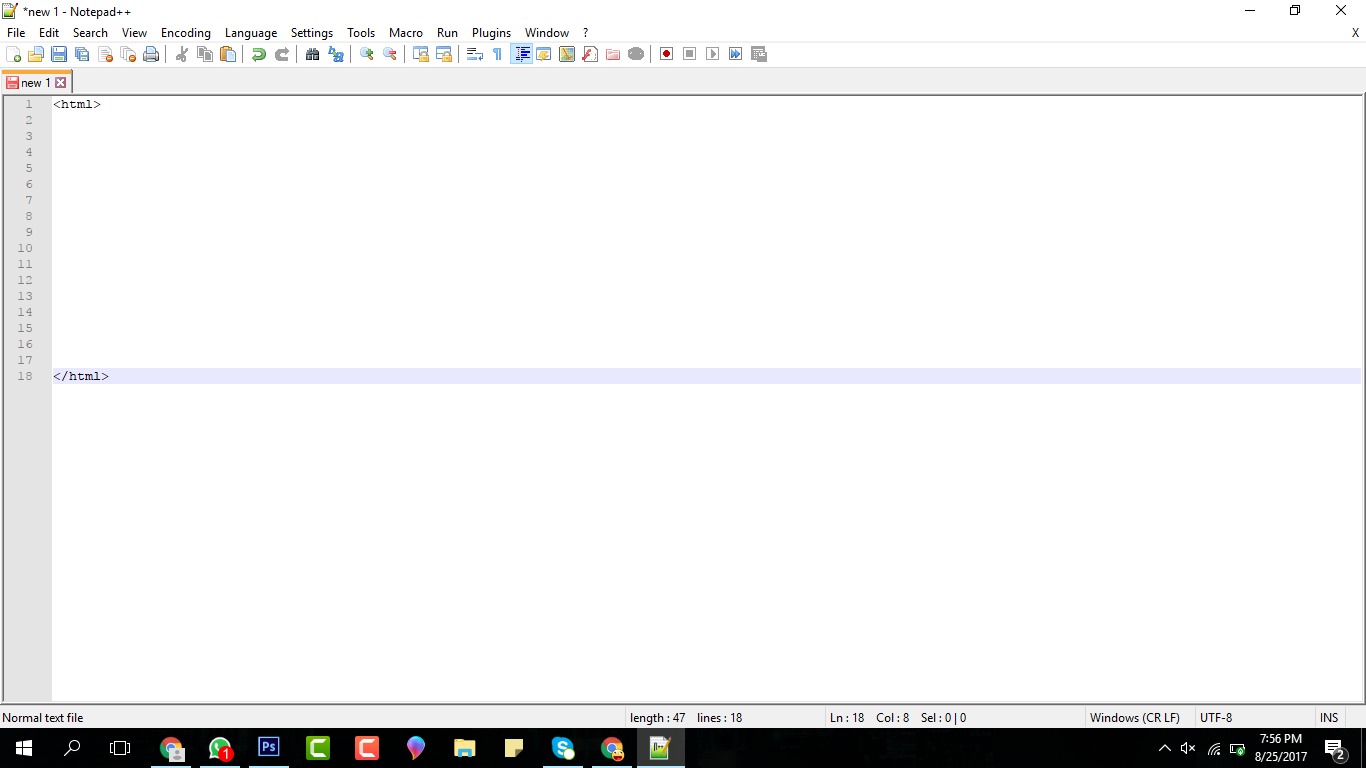
Task: Open the Plugins menu
Action: [491, 33]
